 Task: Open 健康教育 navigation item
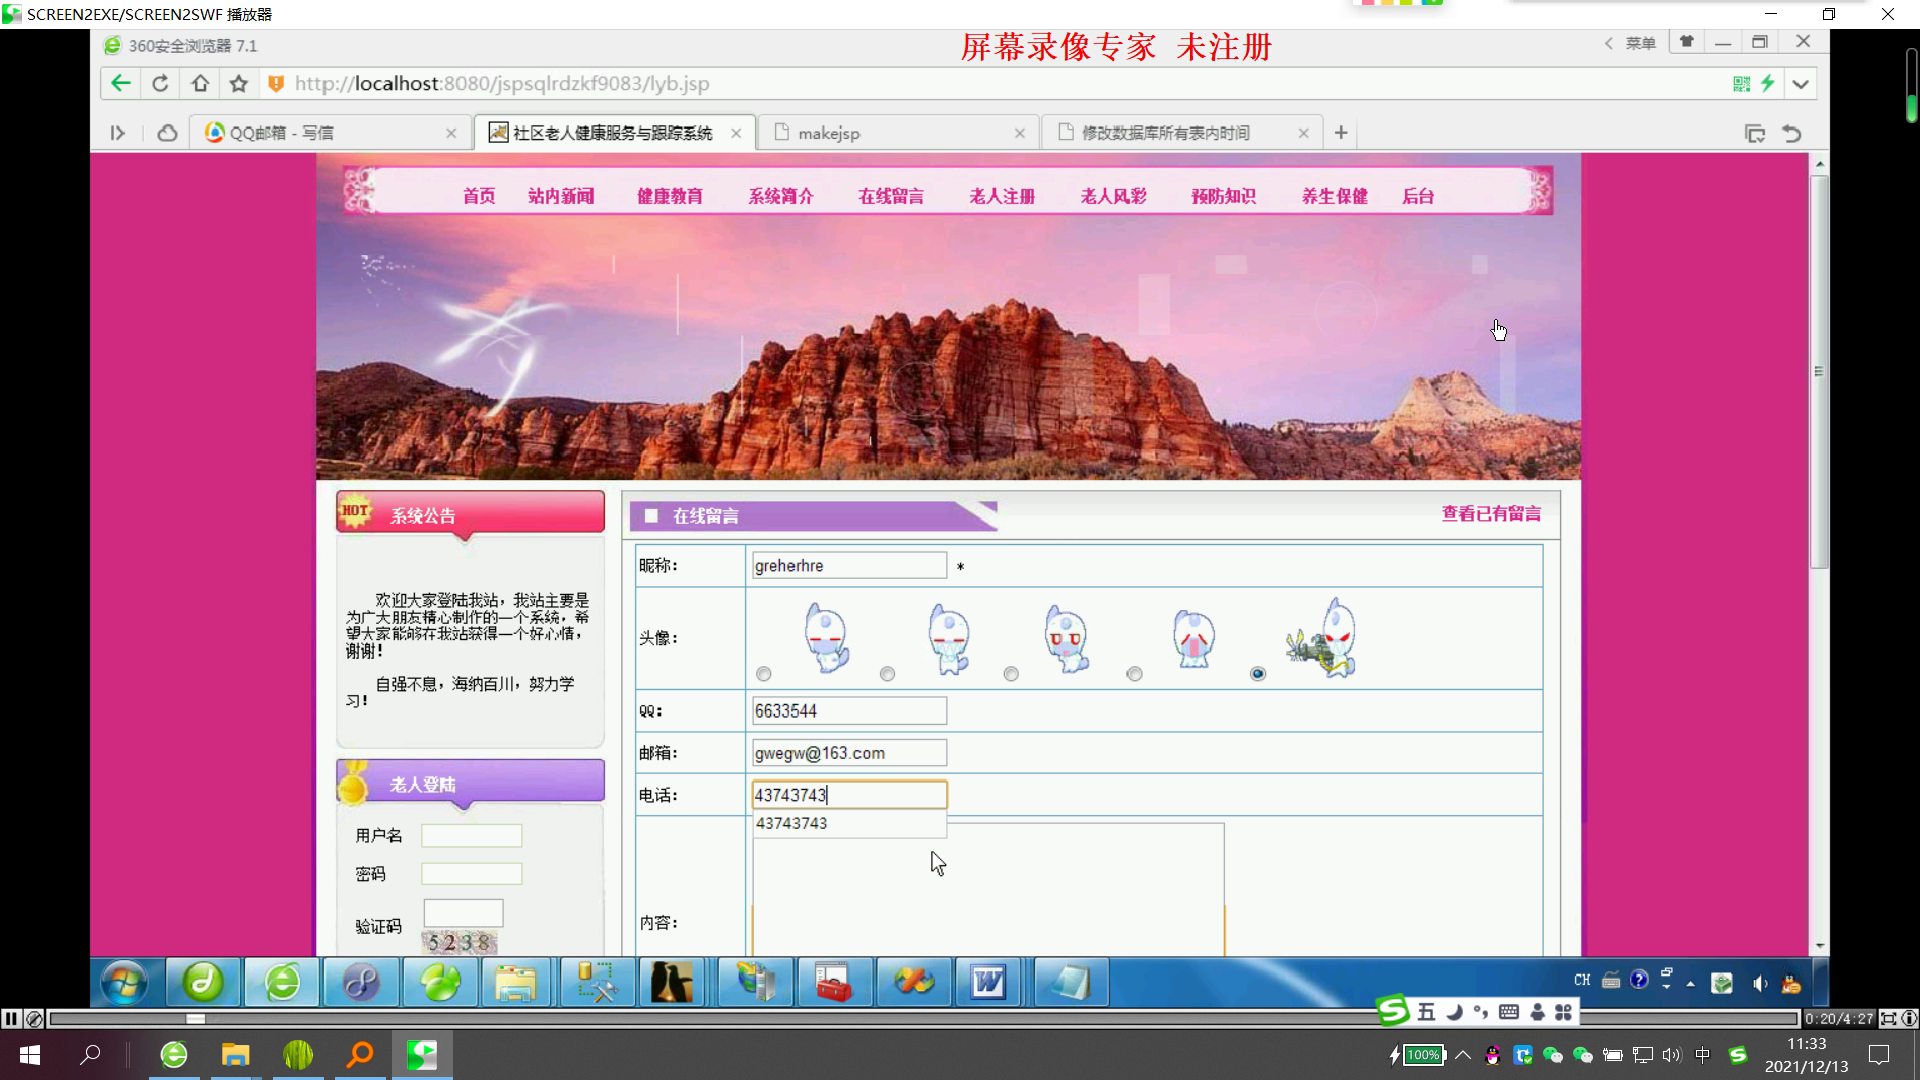point(670,197)
